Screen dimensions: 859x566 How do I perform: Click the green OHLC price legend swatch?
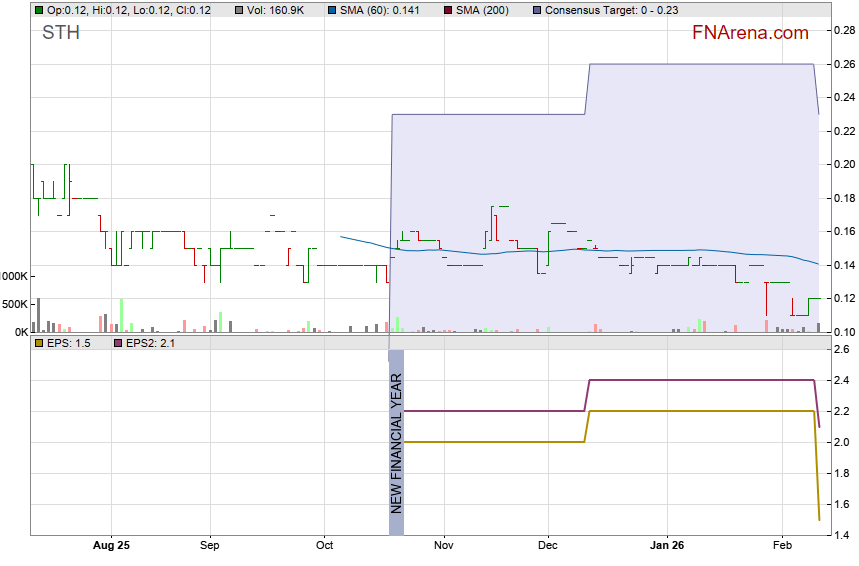pyautogui.click(x=39, y=10)
